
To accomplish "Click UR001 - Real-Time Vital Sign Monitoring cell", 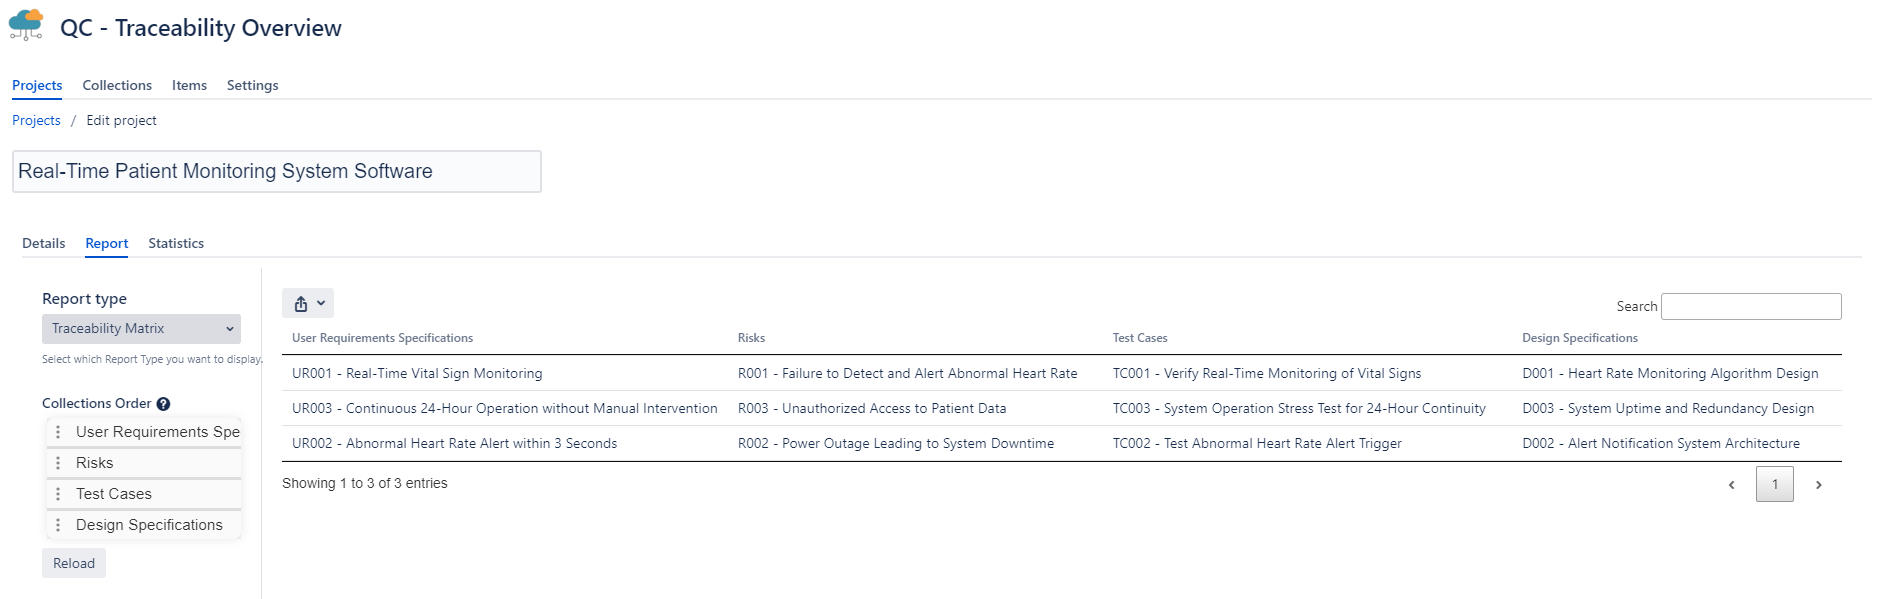I will (417, 373).
